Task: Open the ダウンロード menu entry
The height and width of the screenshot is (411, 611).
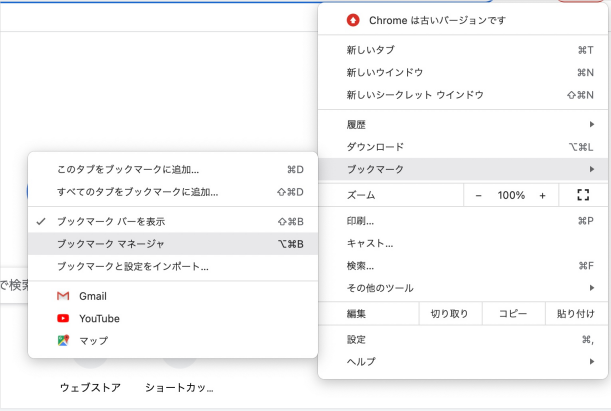Action: (463, 147)
